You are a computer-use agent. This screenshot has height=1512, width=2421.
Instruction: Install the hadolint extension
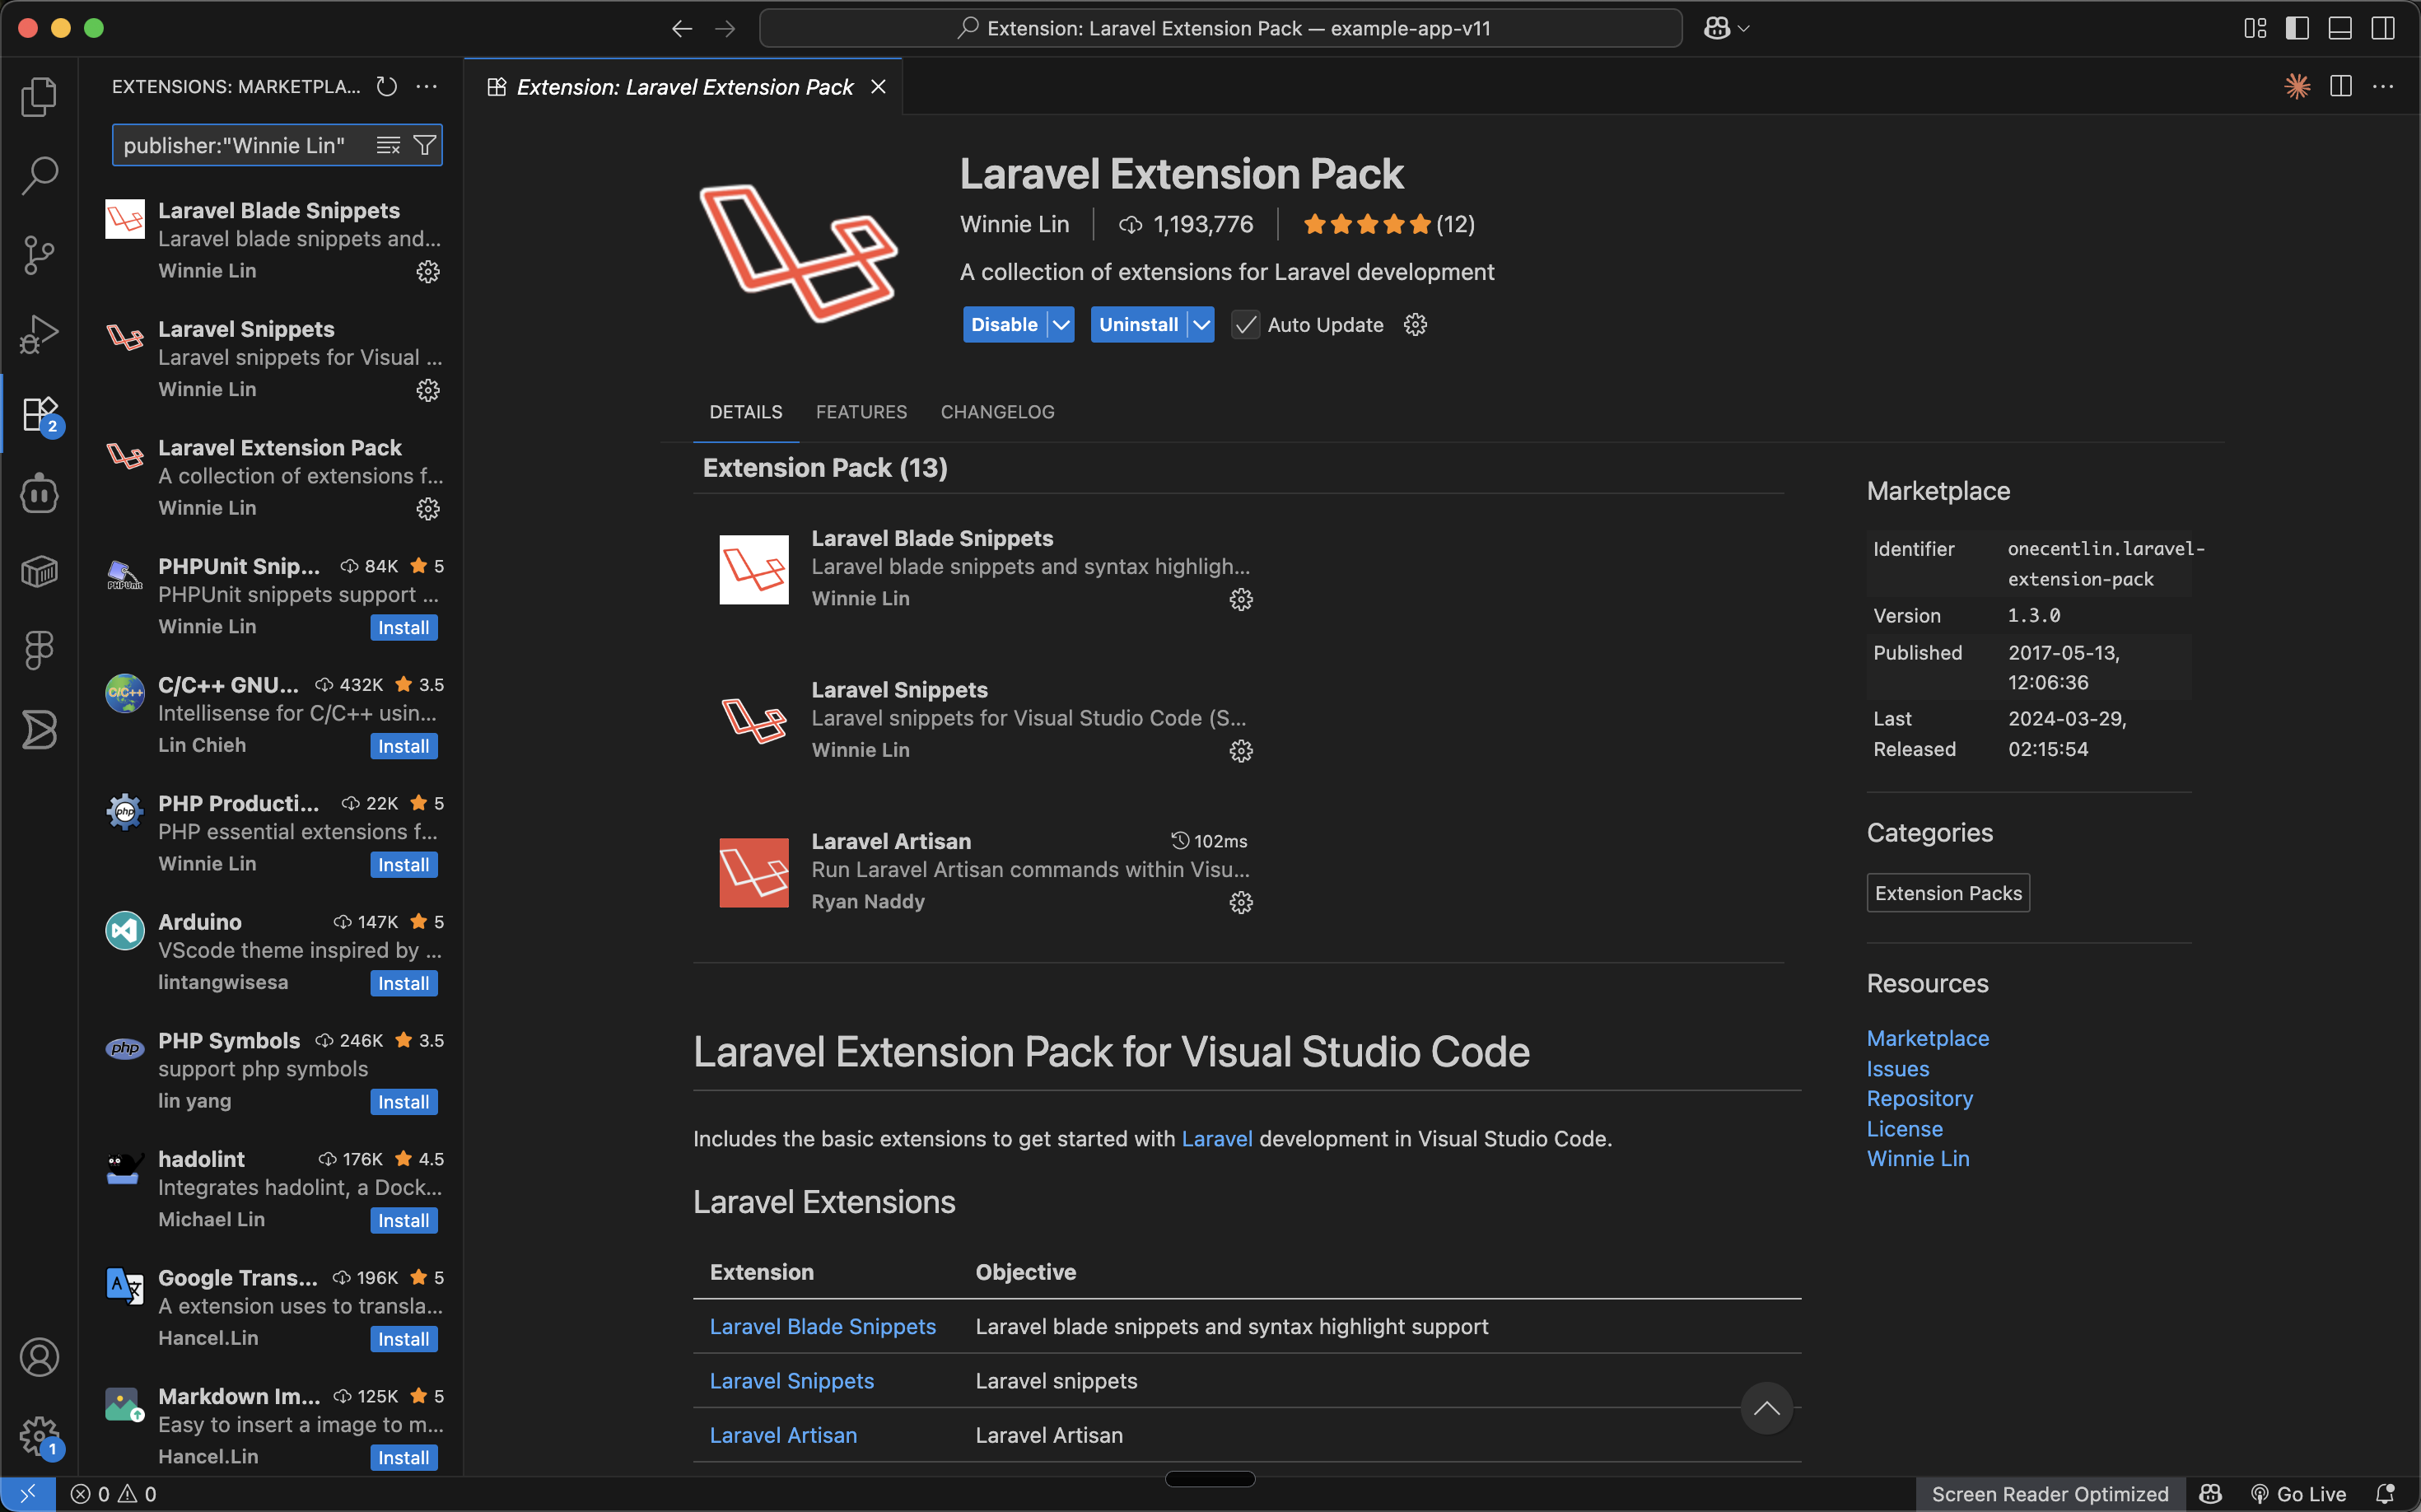click(x=404, y=1221)
